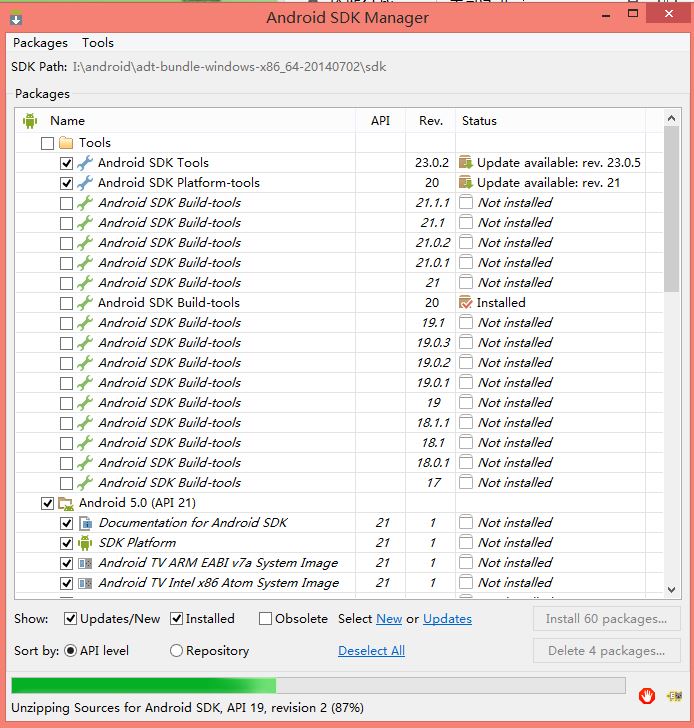The height and width of the screenshot is (728, 694).
Task: Check Build-tools rev 20 checkbox
Action: (66, 303)
